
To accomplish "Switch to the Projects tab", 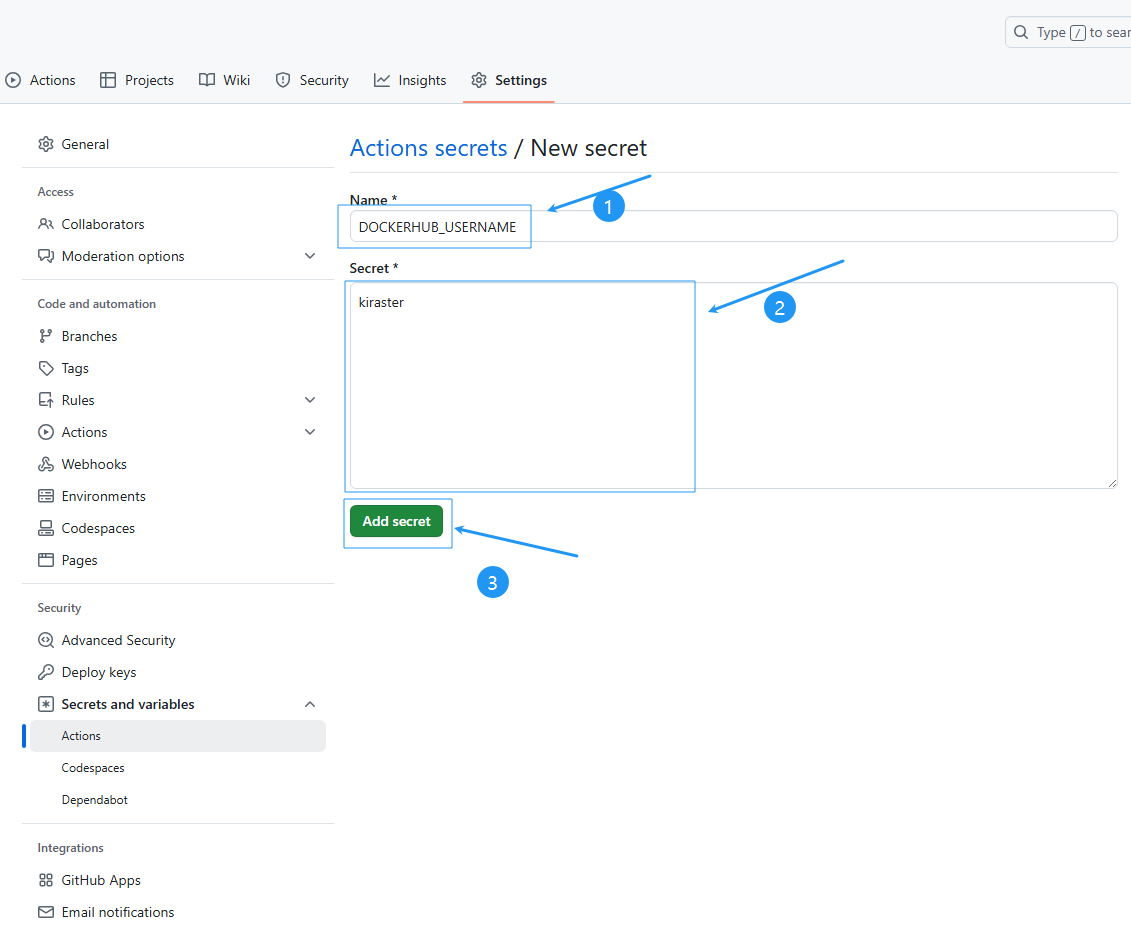I will pos(137,80).
